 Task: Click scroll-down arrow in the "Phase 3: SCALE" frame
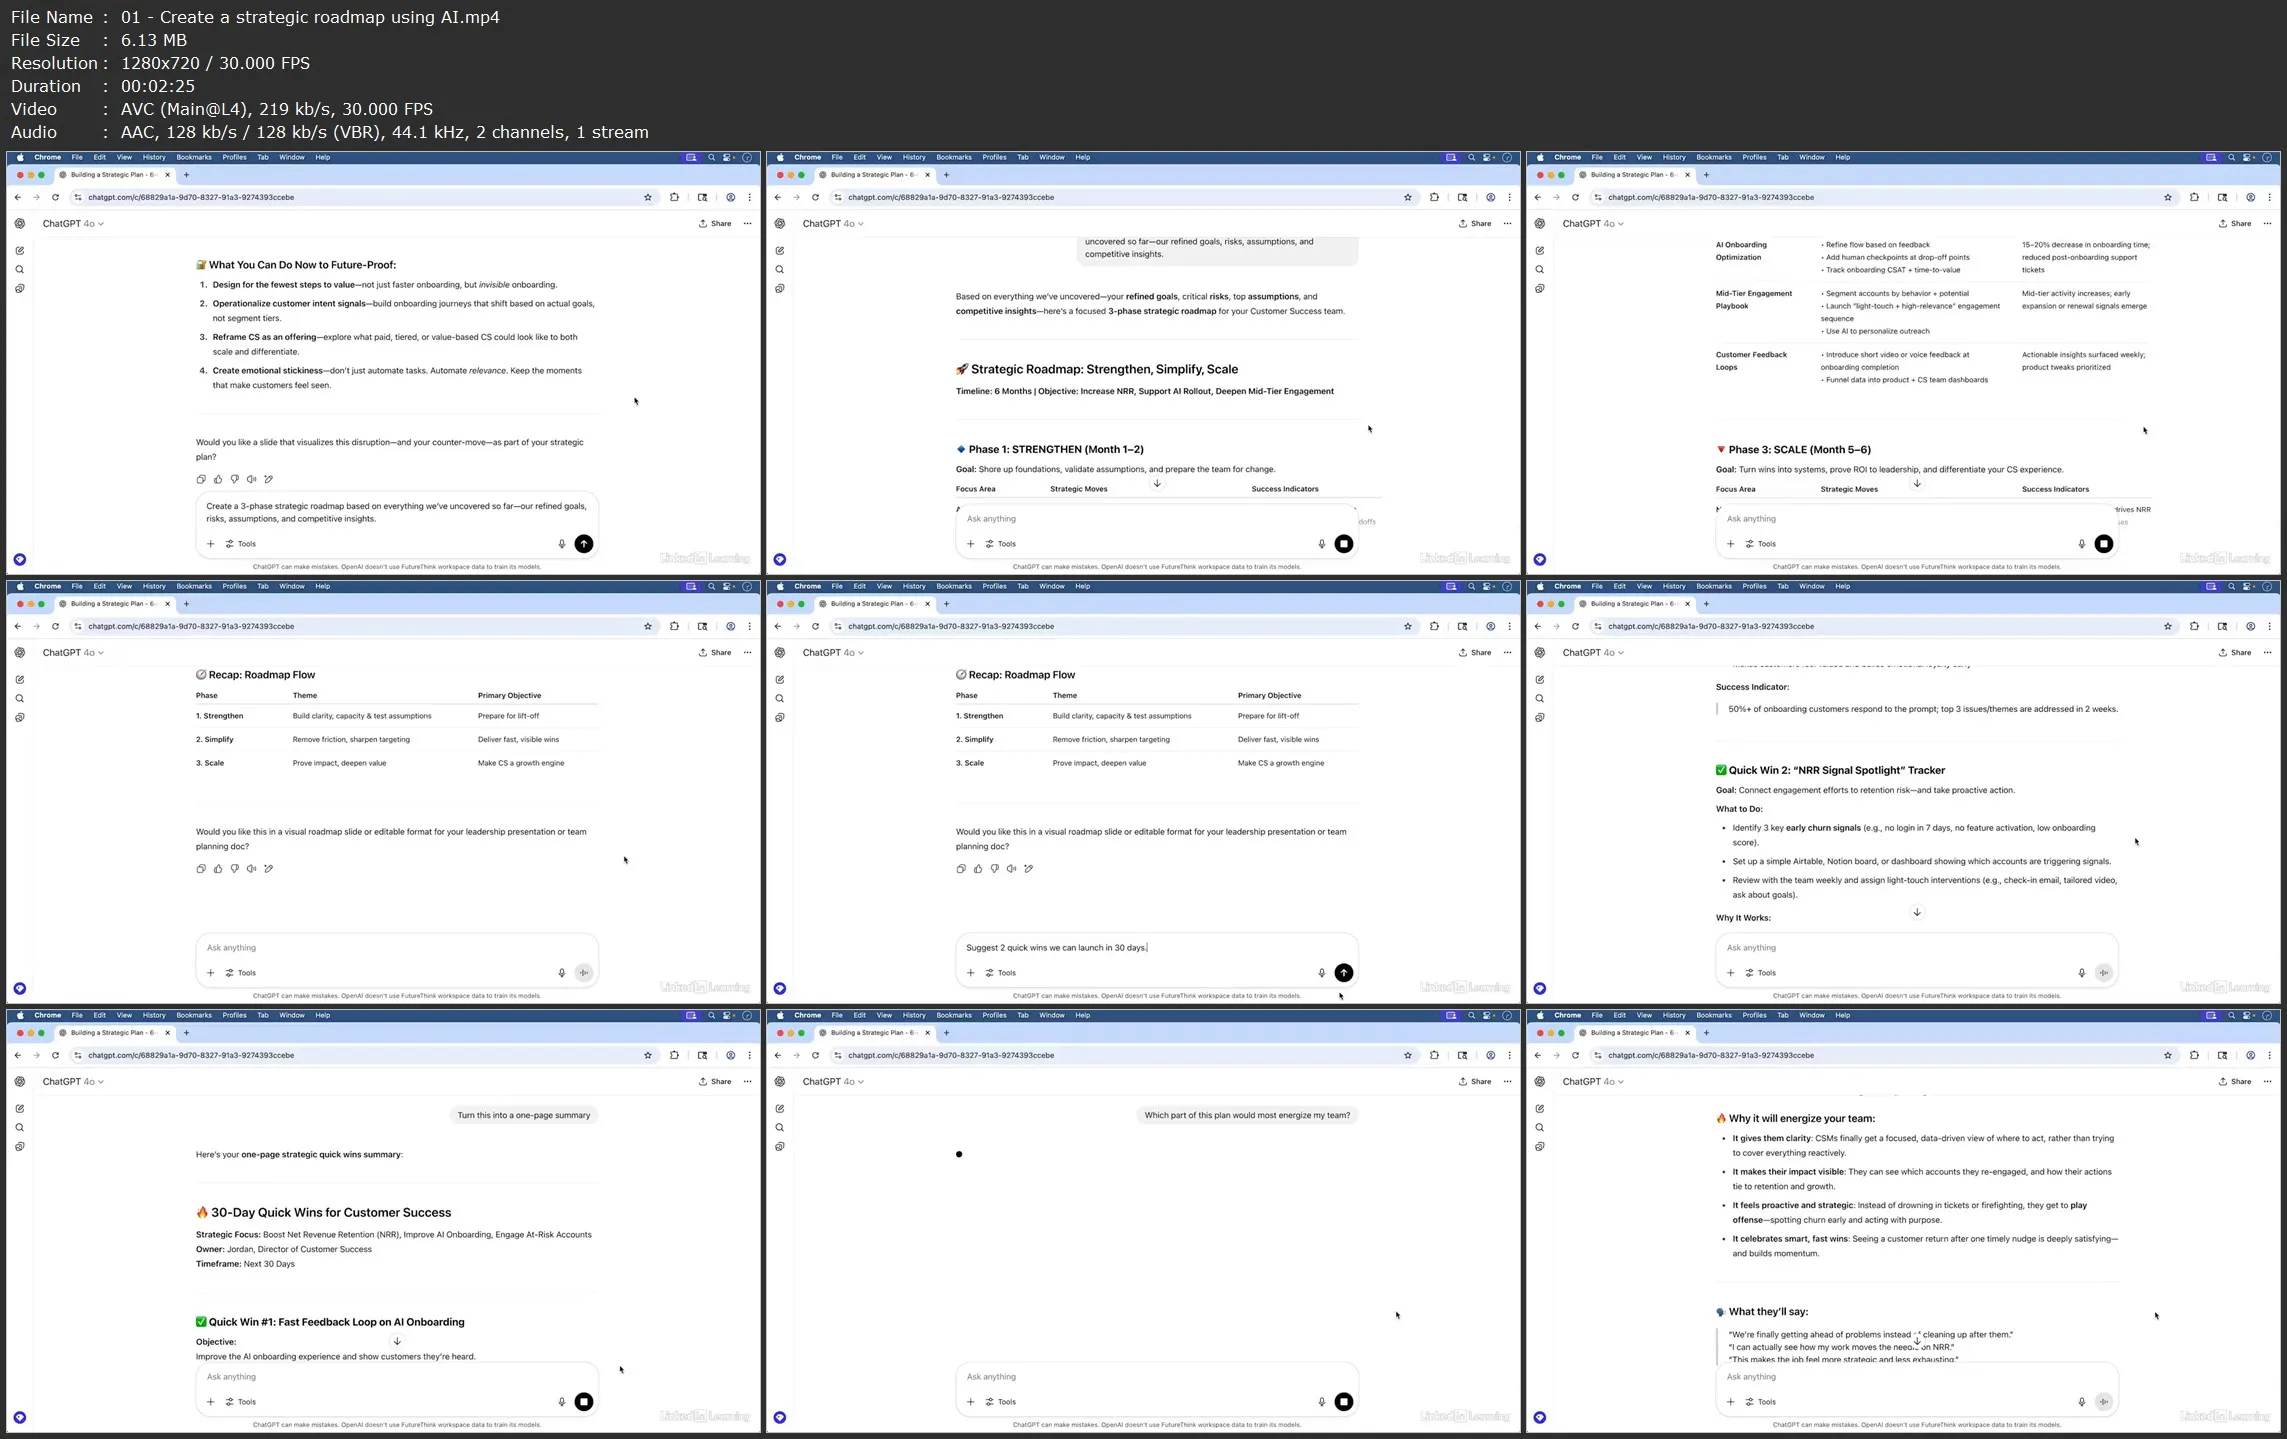click(1917, 484)
